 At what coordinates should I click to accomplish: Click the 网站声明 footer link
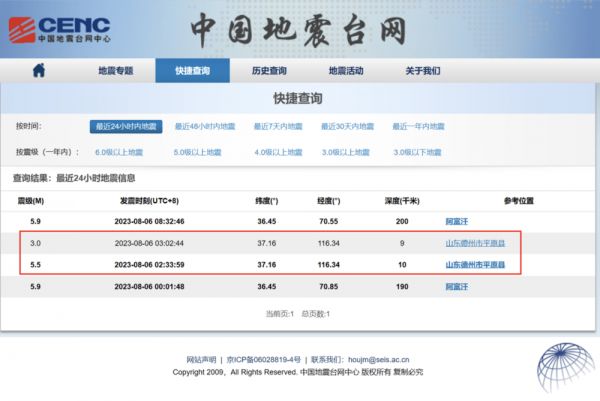click(203, 359)
